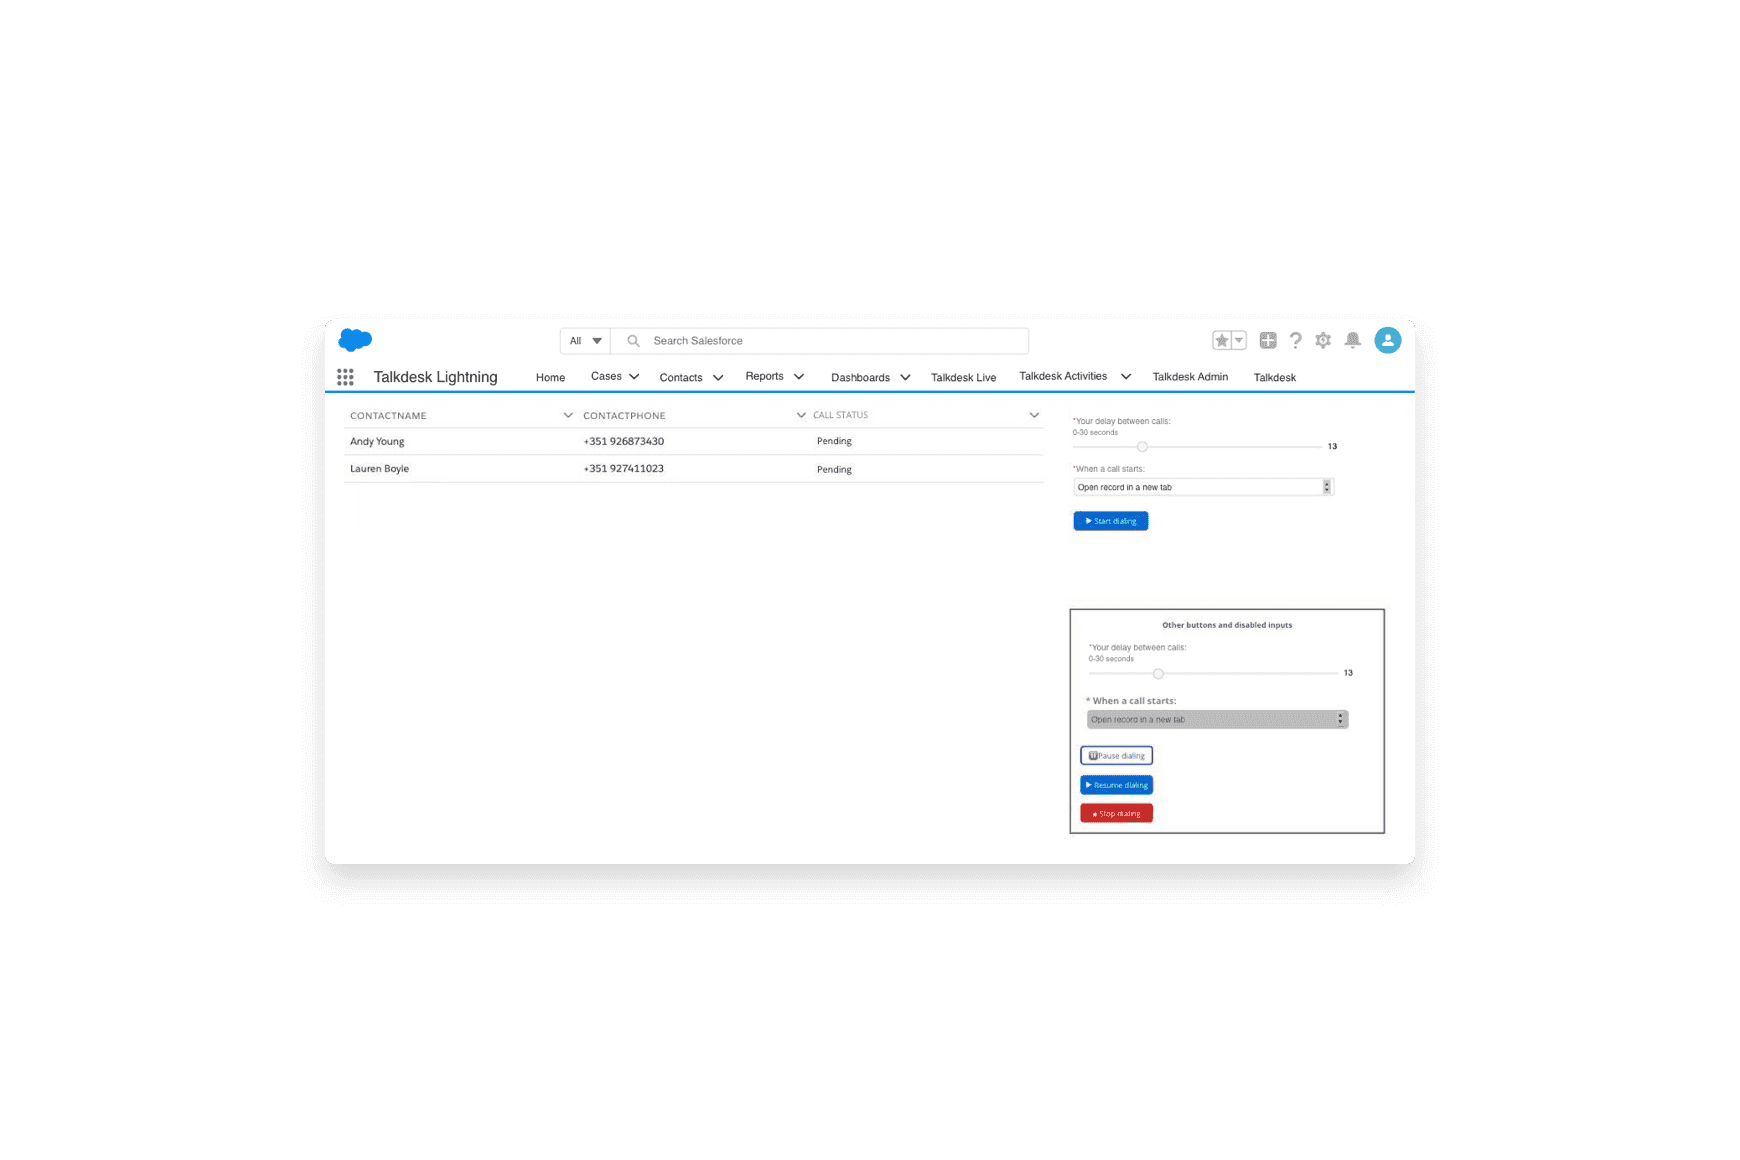Image resolution: width=1740 pixels, height=1160 pixels.
Task: Check notifications using the bell icon
Action: point(1353,340)
